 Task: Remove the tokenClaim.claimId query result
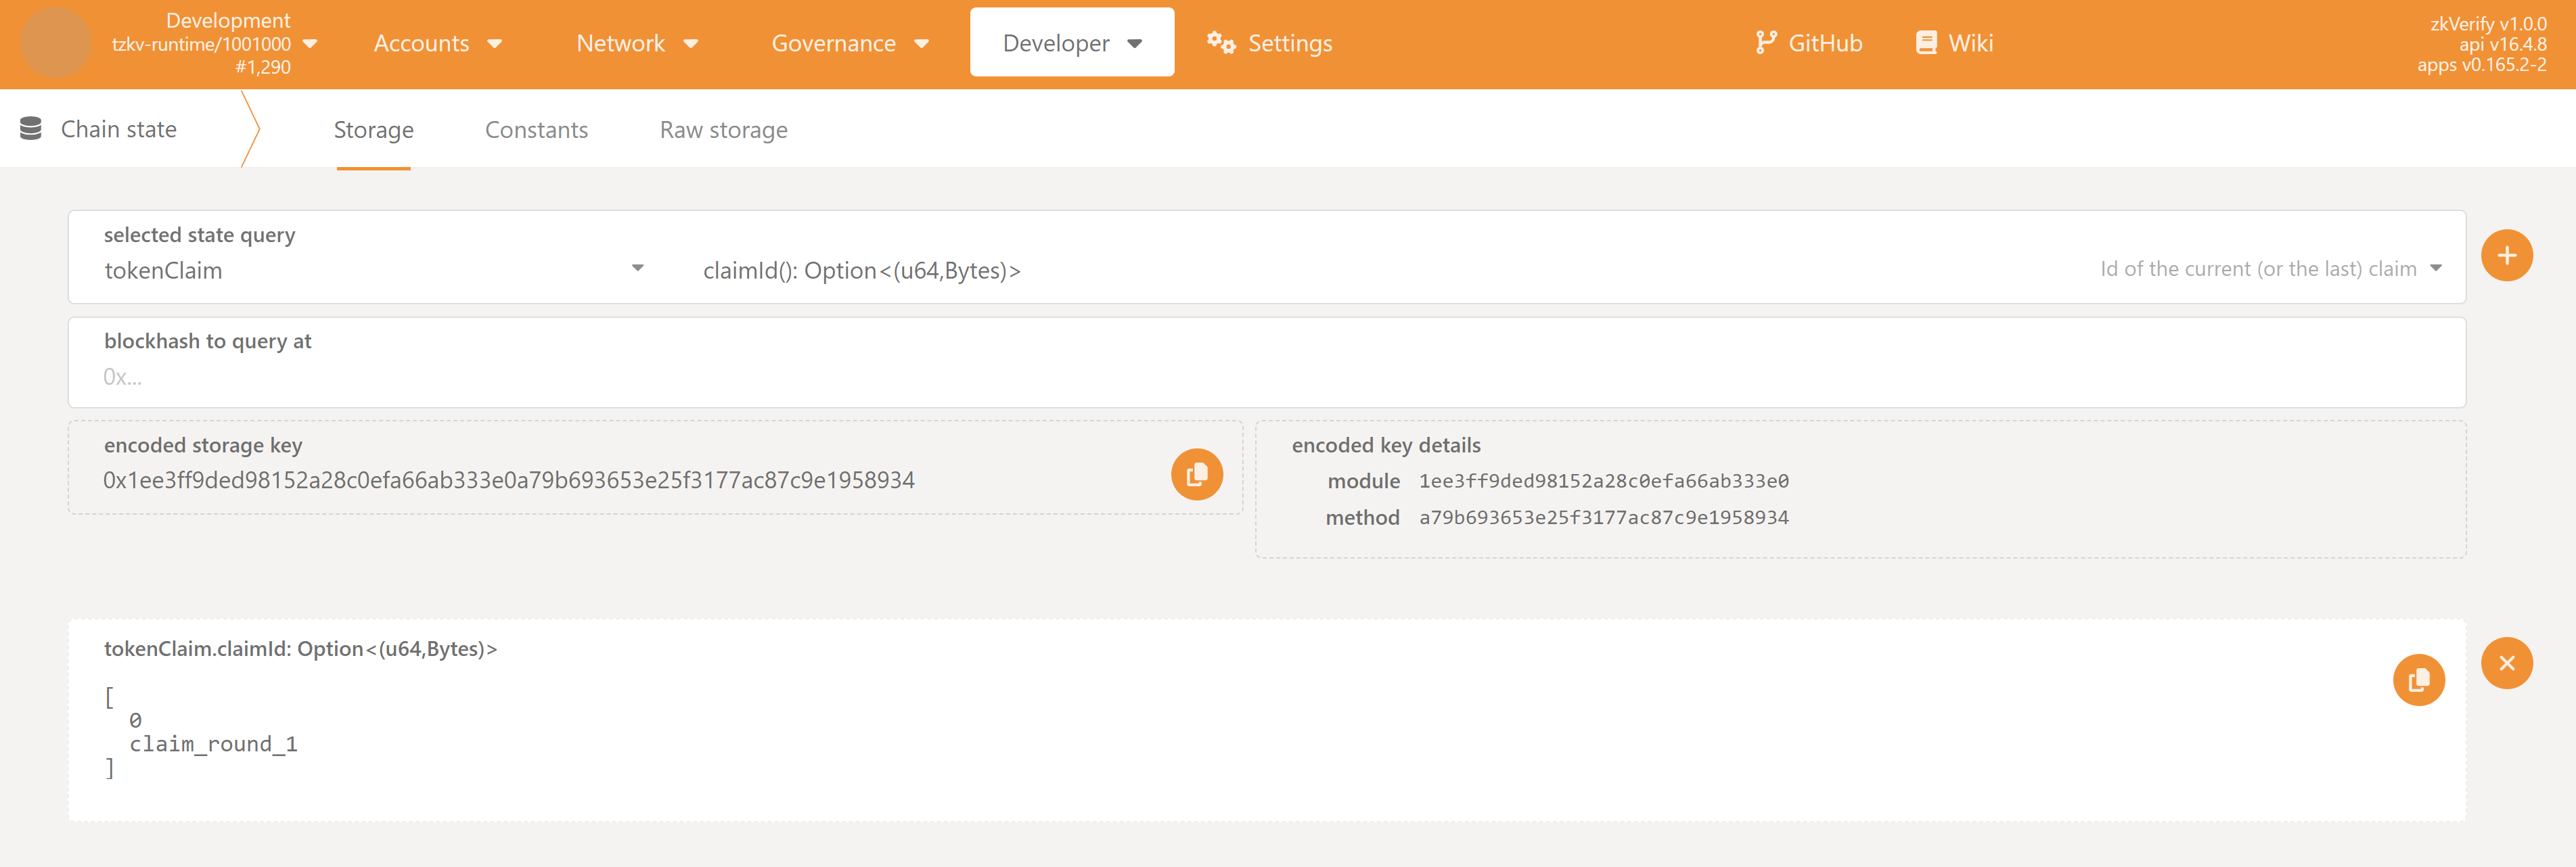(2505, 663)
